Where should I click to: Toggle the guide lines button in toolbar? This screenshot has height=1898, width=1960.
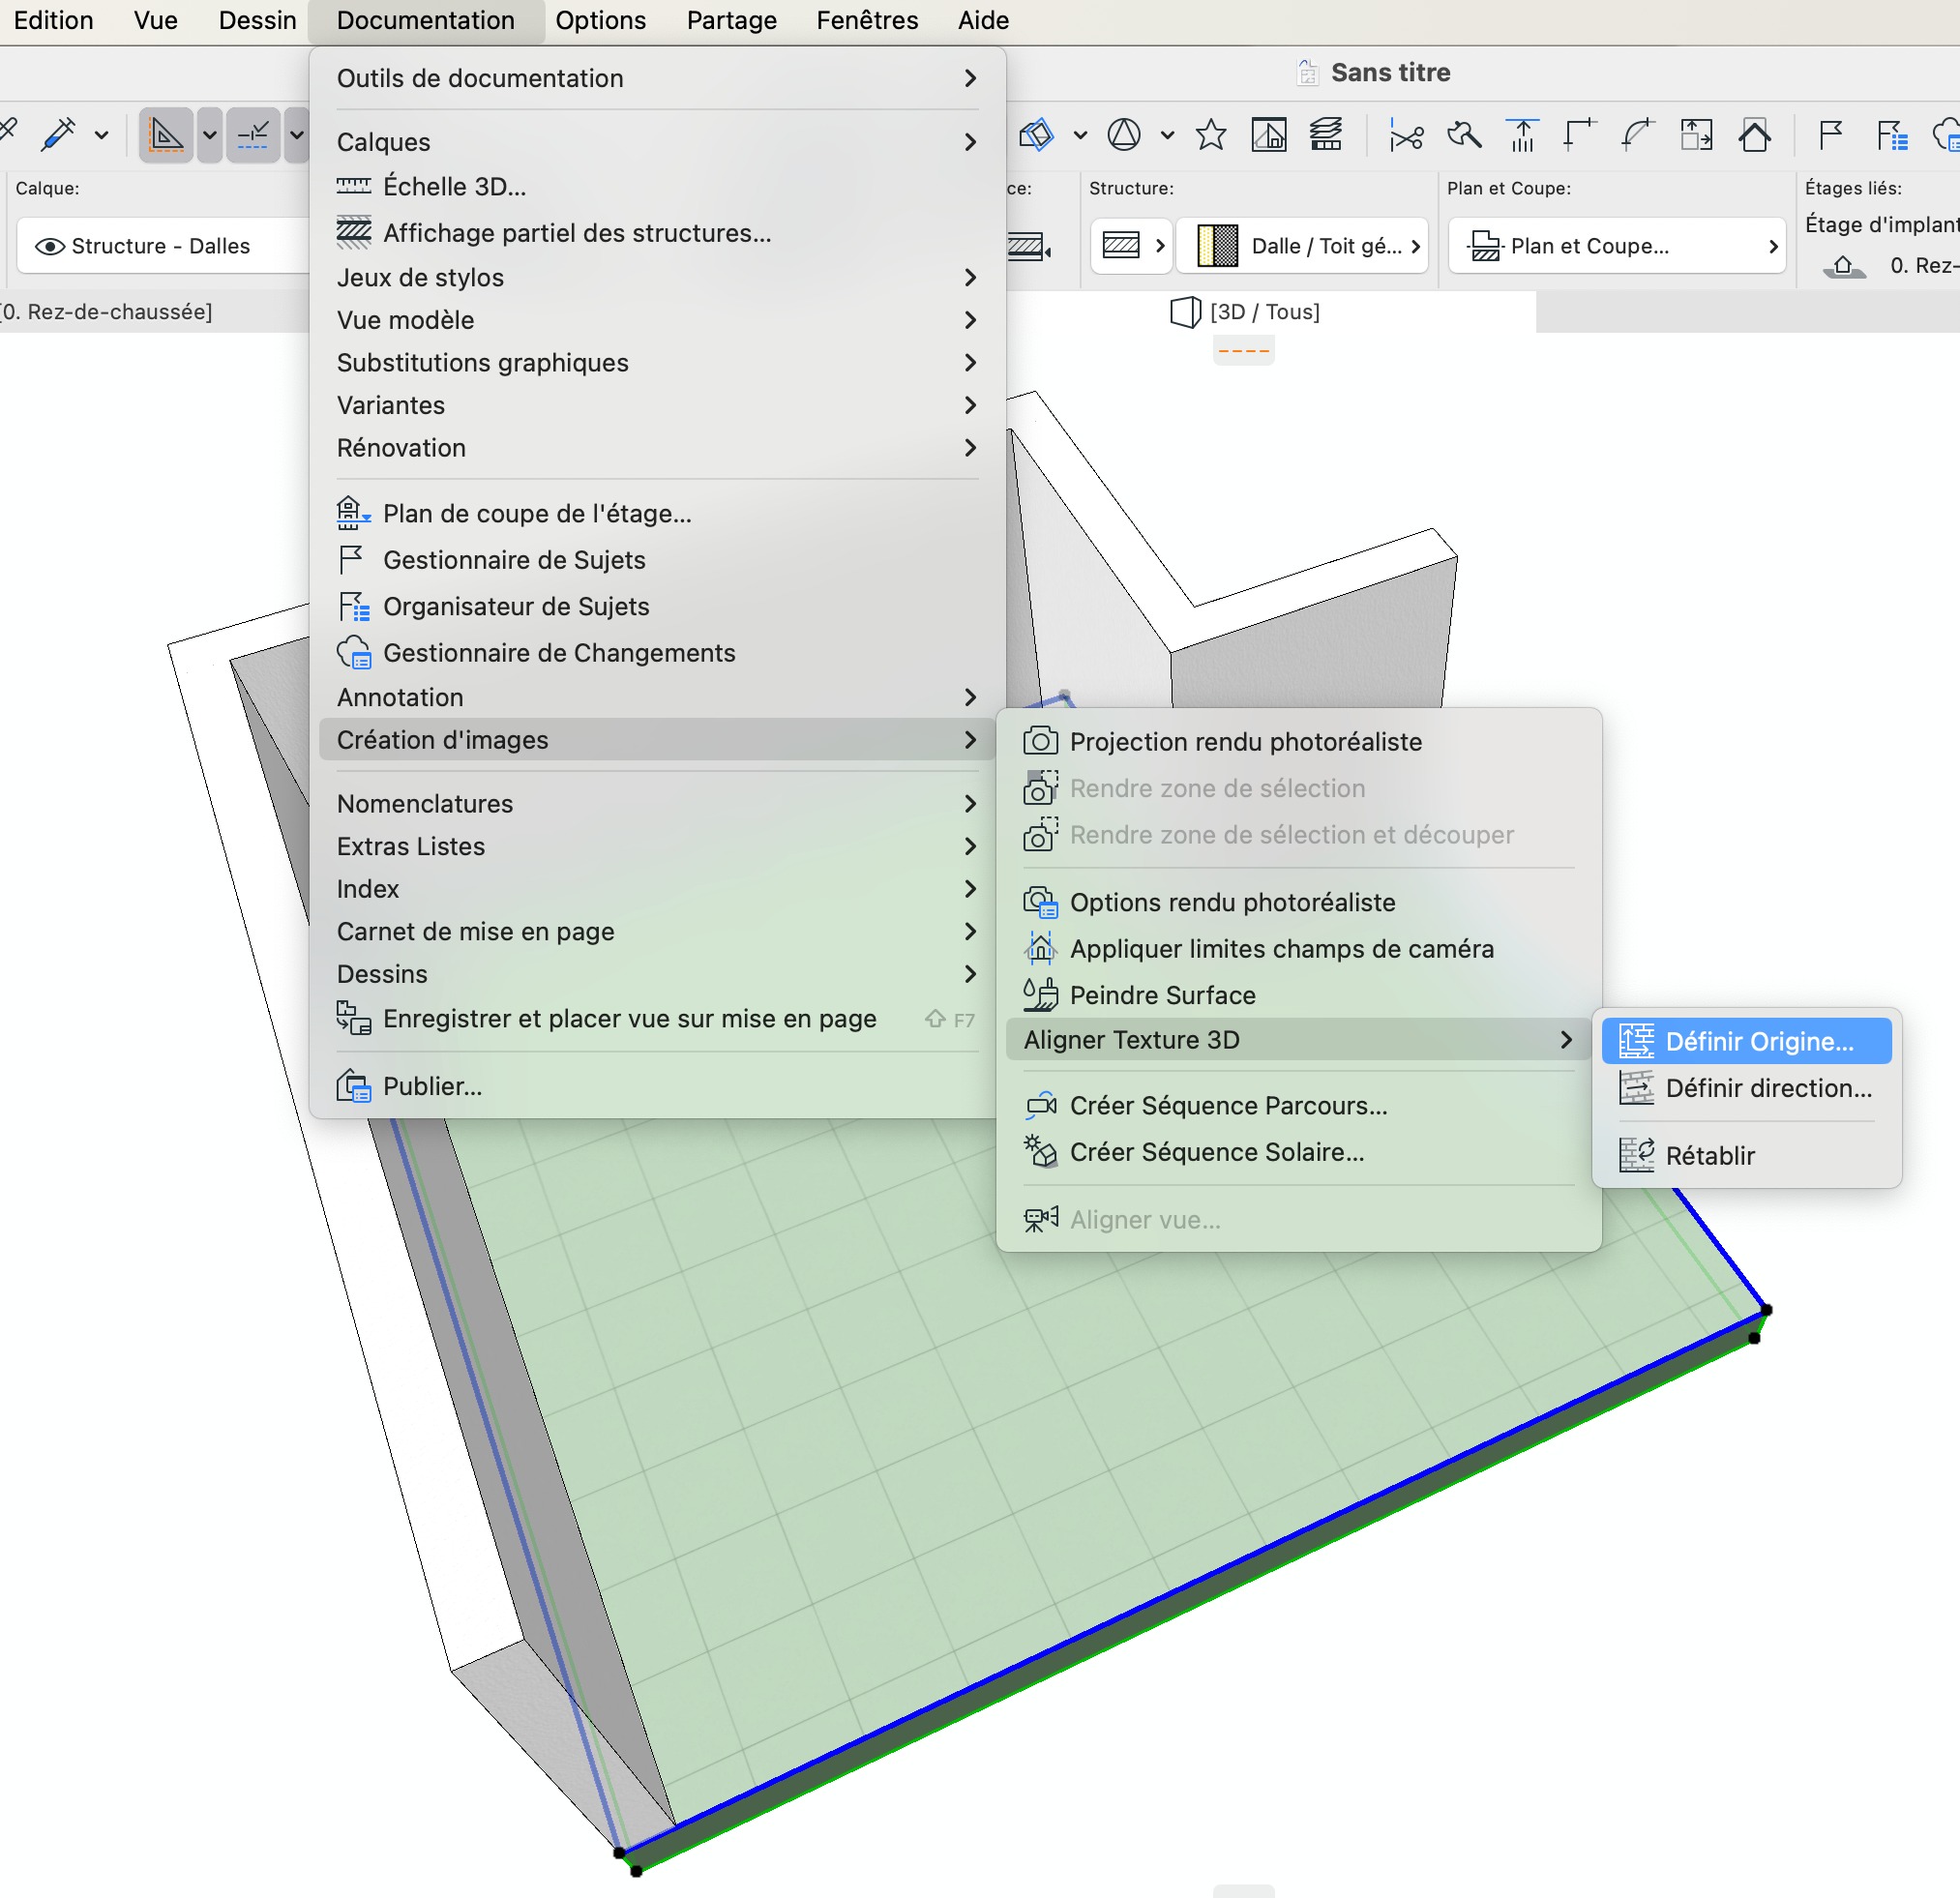coord(166,134)
